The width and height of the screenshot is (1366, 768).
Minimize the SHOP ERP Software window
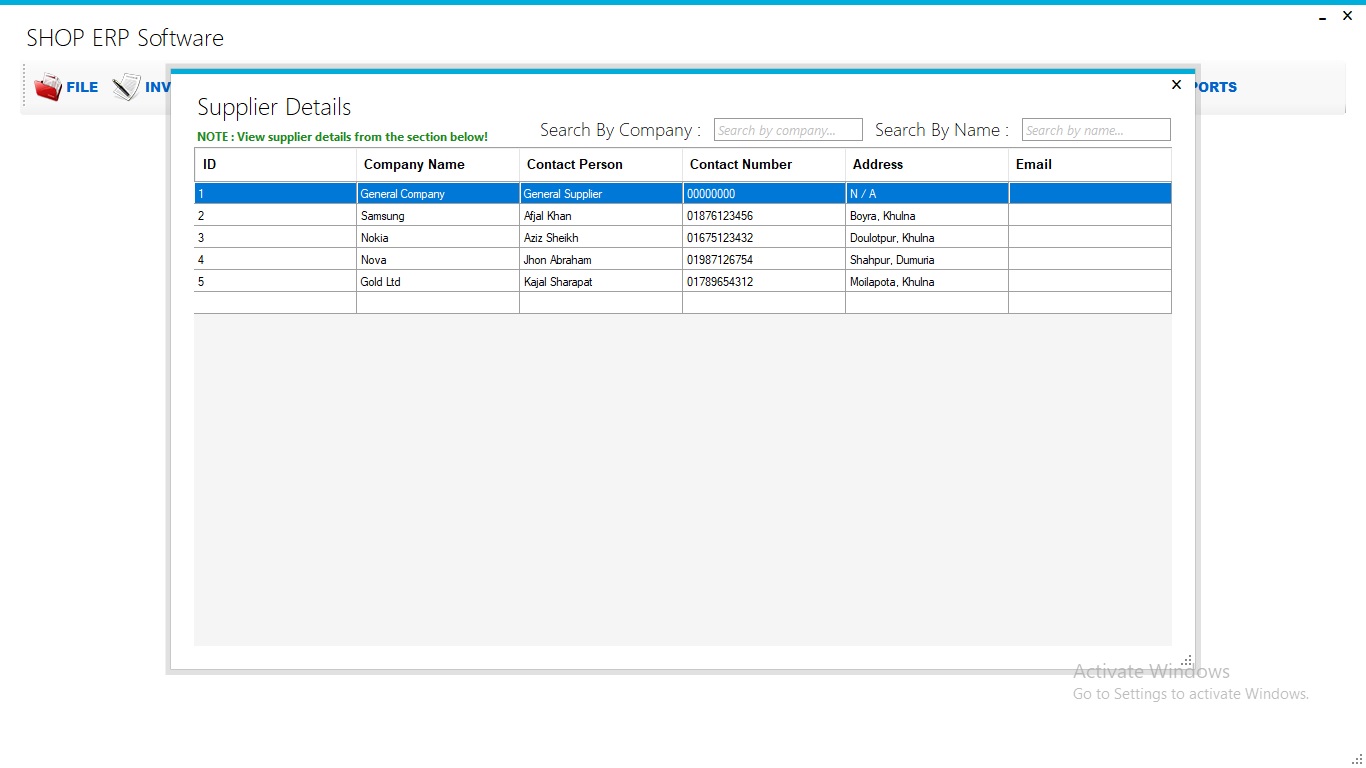point(1322,16)
